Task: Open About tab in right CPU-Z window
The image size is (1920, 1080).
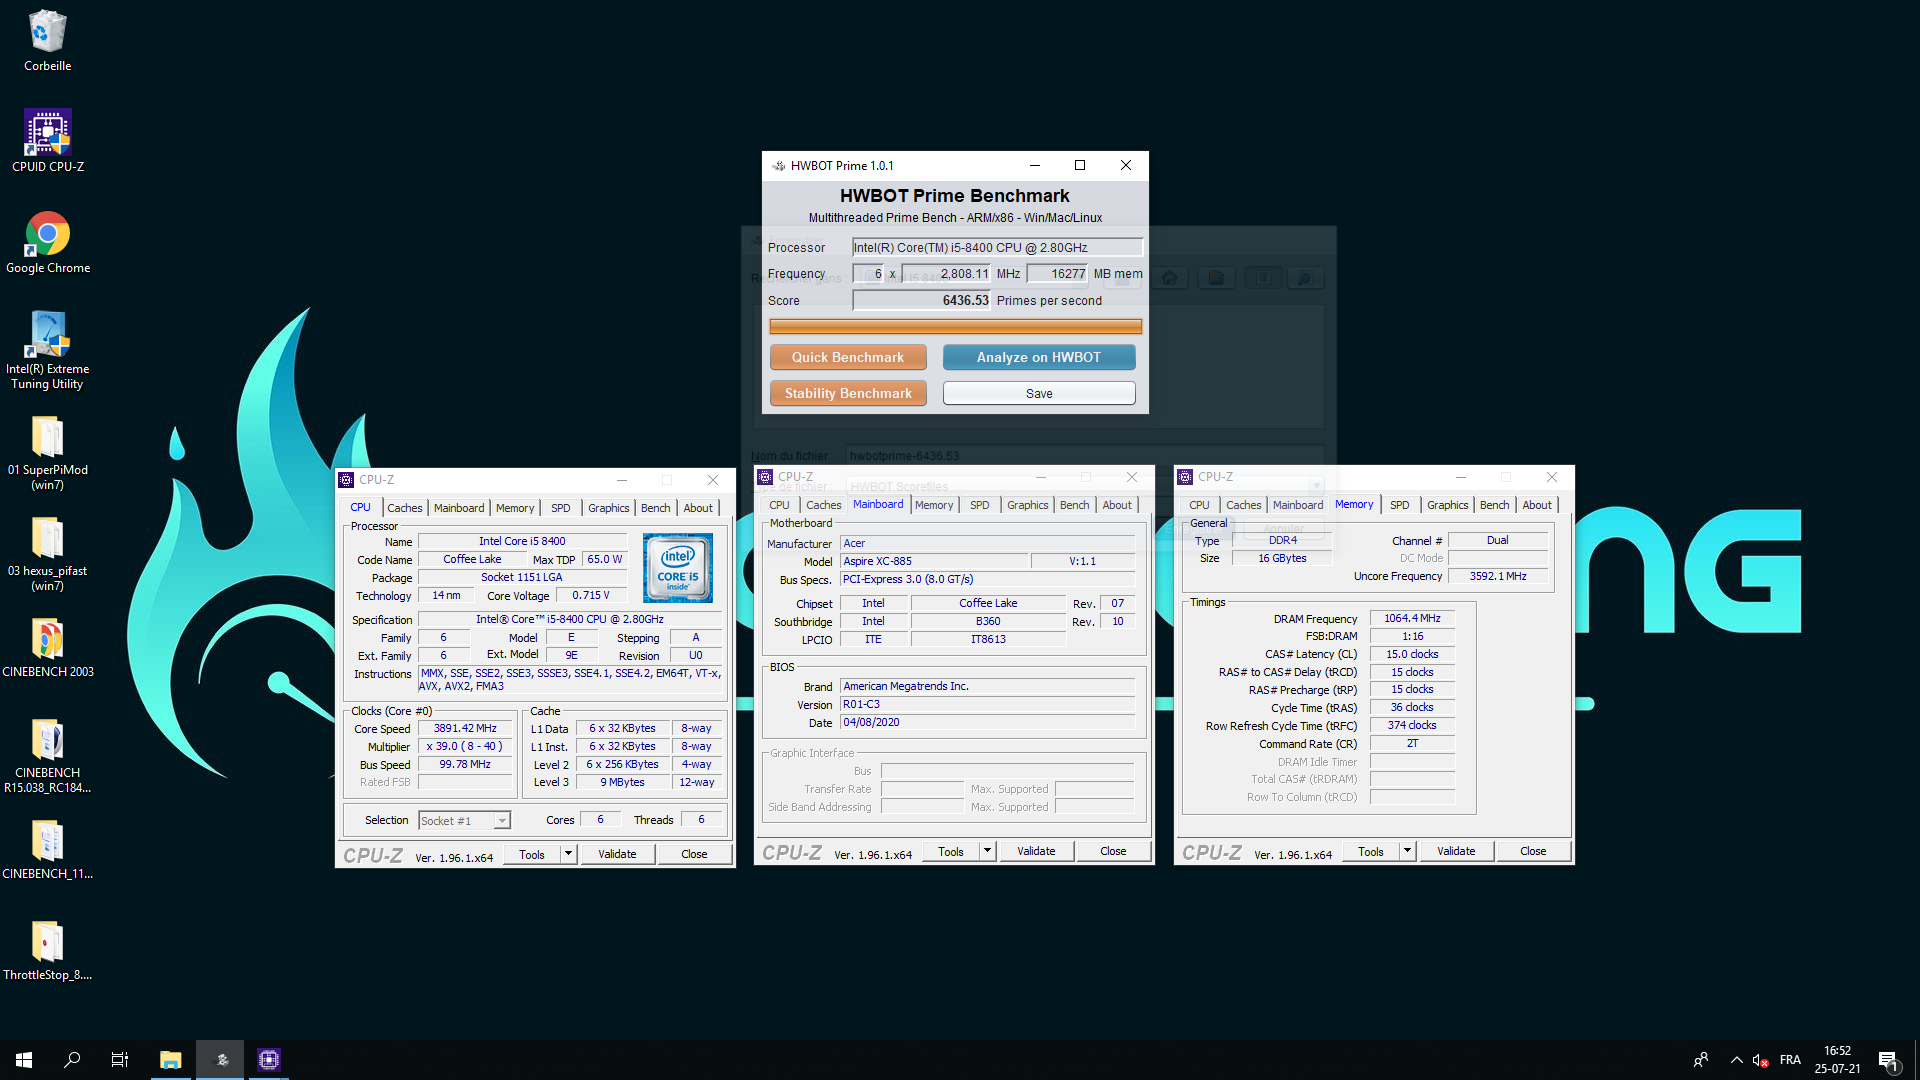Action: coord(1537,505)
